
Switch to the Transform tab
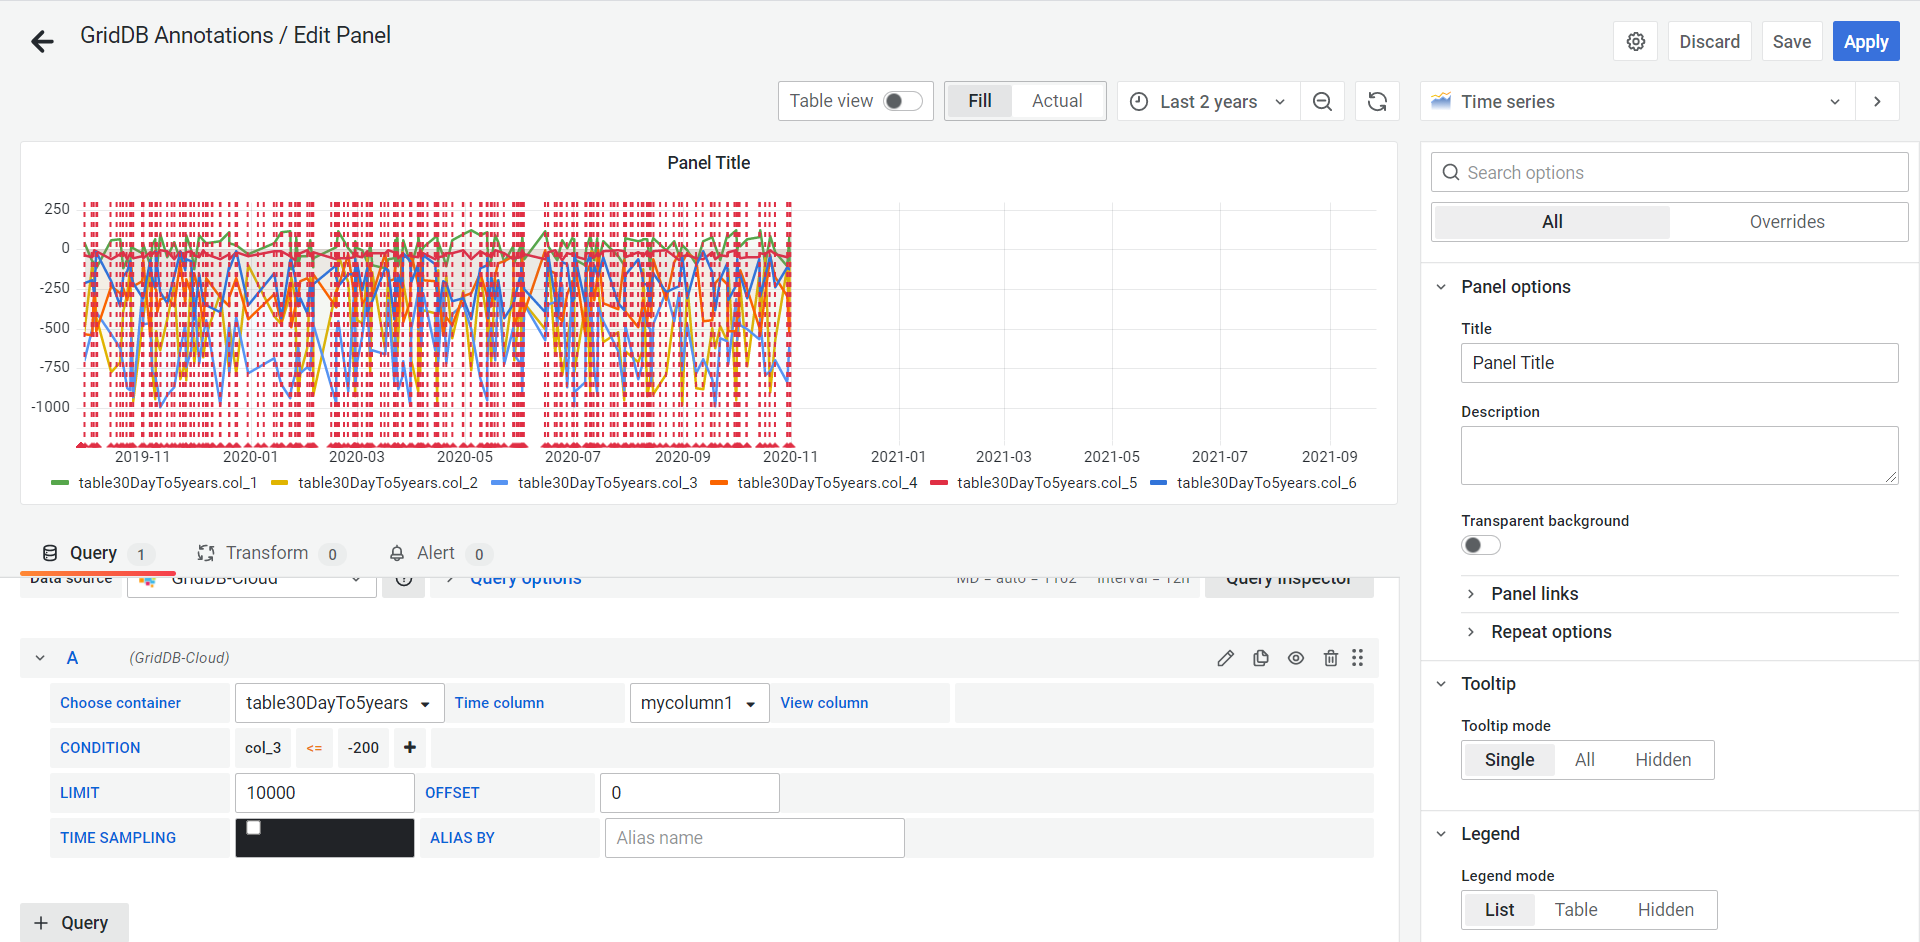click(x=267, y=553)
